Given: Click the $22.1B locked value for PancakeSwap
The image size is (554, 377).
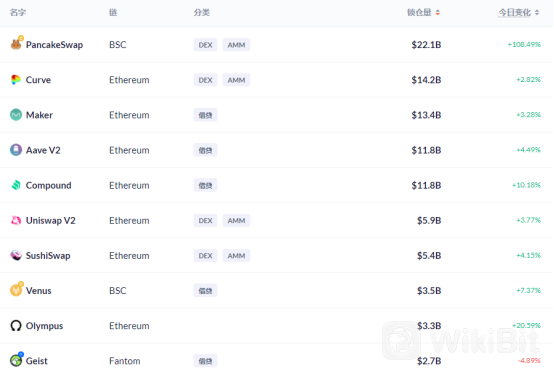Looking at the screenshot, I should pyautogui.click(x=426, y=45).
